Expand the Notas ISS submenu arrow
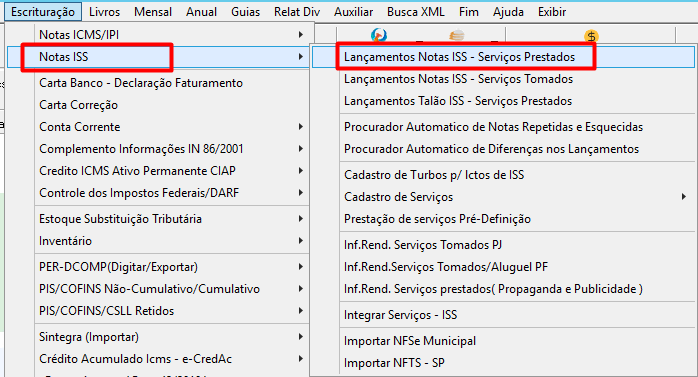698x377 pixels. (x=301, y=57)
